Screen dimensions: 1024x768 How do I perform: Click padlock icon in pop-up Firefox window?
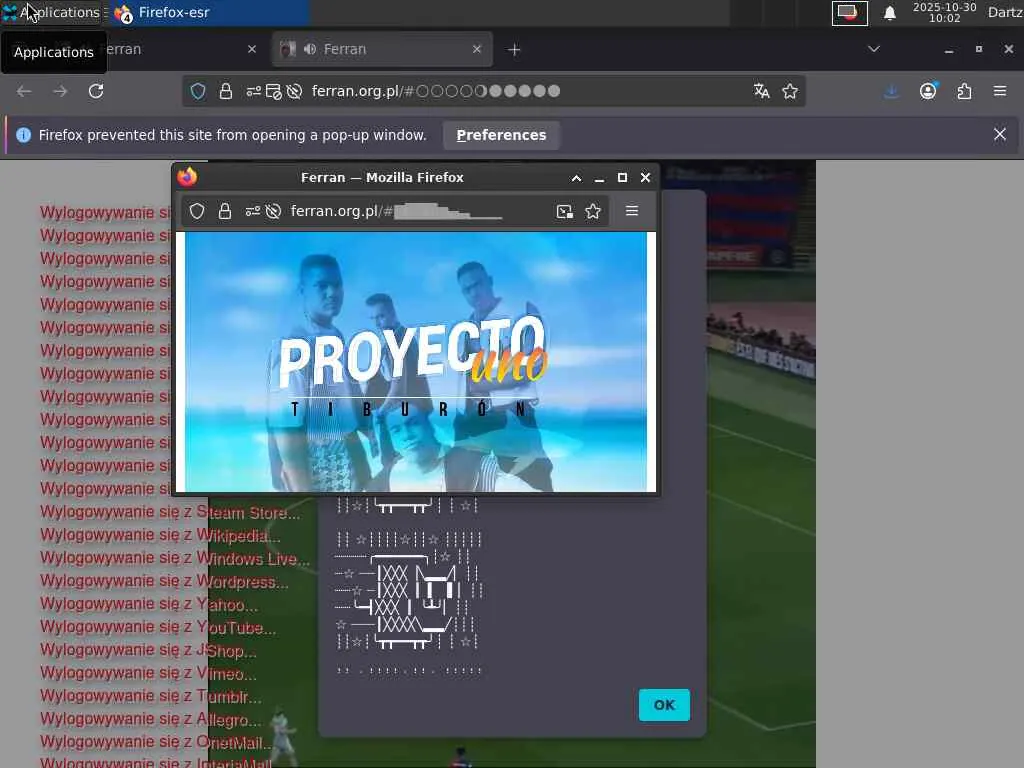pyautogui.click(x=225, y=211)
